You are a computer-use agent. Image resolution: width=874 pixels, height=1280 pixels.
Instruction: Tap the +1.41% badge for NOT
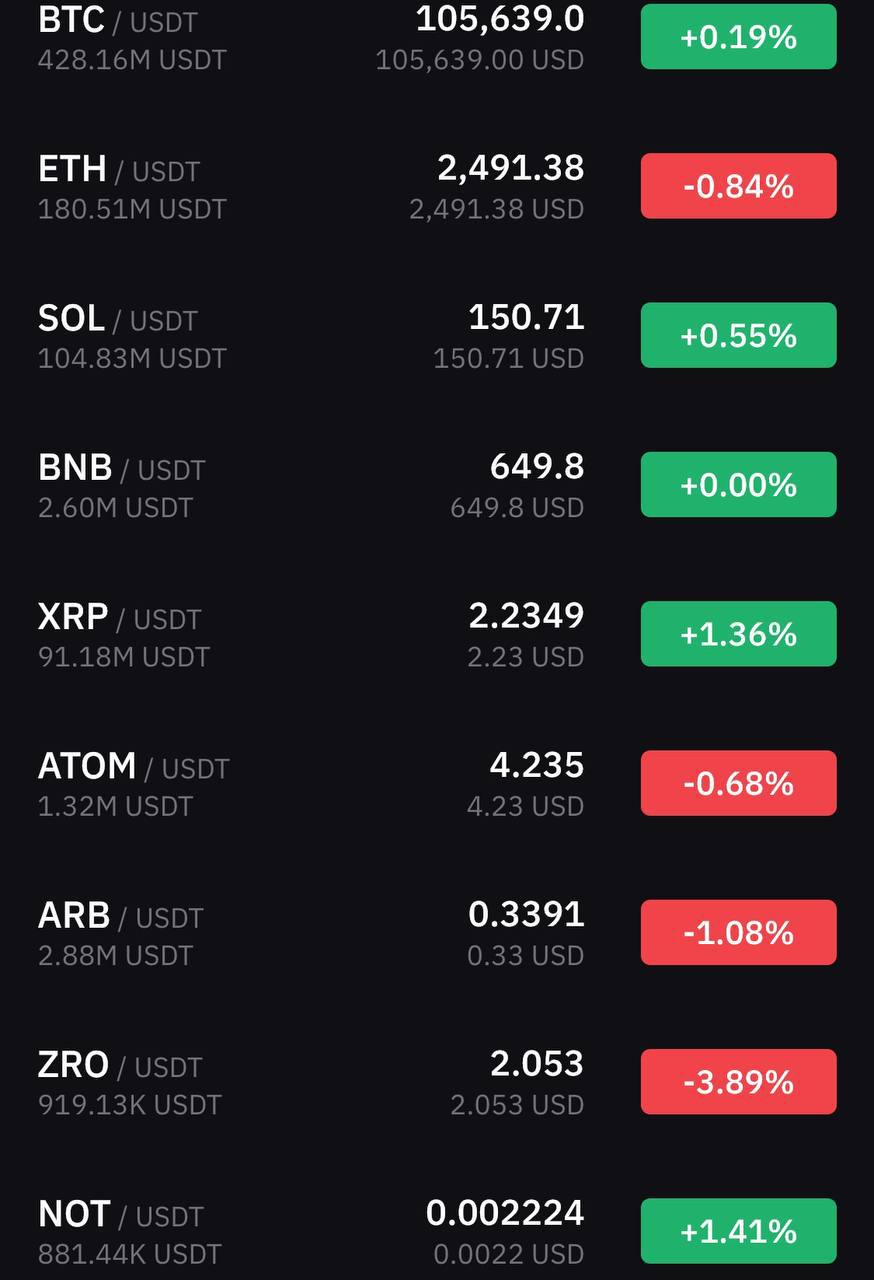click(x=738, y=1231)
